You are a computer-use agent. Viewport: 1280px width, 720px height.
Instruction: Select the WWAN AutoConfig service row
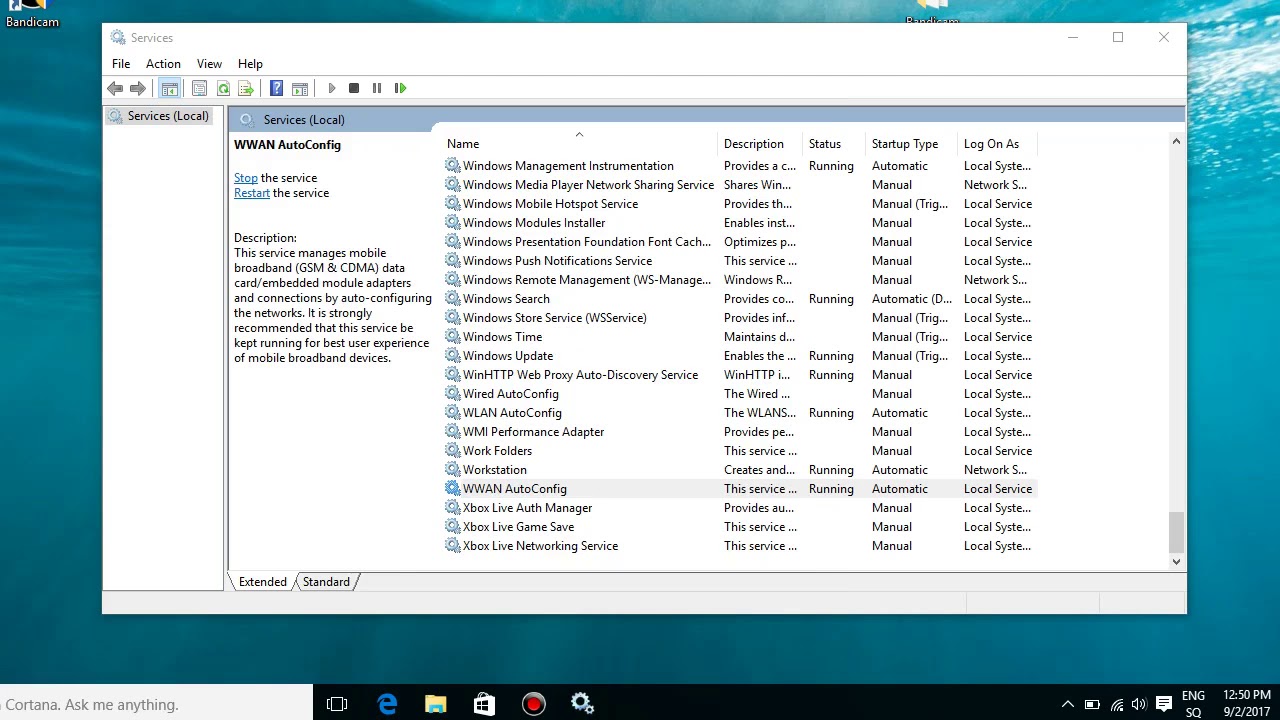point(740,489)
